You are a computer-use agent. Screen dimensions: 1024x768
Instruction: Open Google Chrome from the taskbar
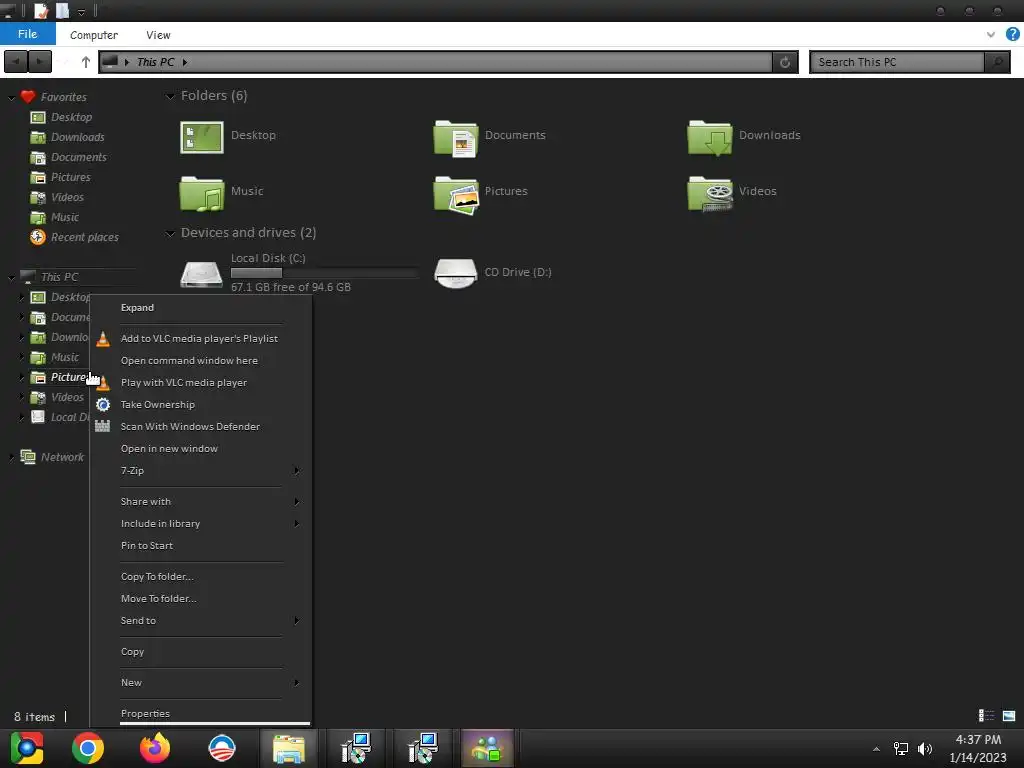88,748
